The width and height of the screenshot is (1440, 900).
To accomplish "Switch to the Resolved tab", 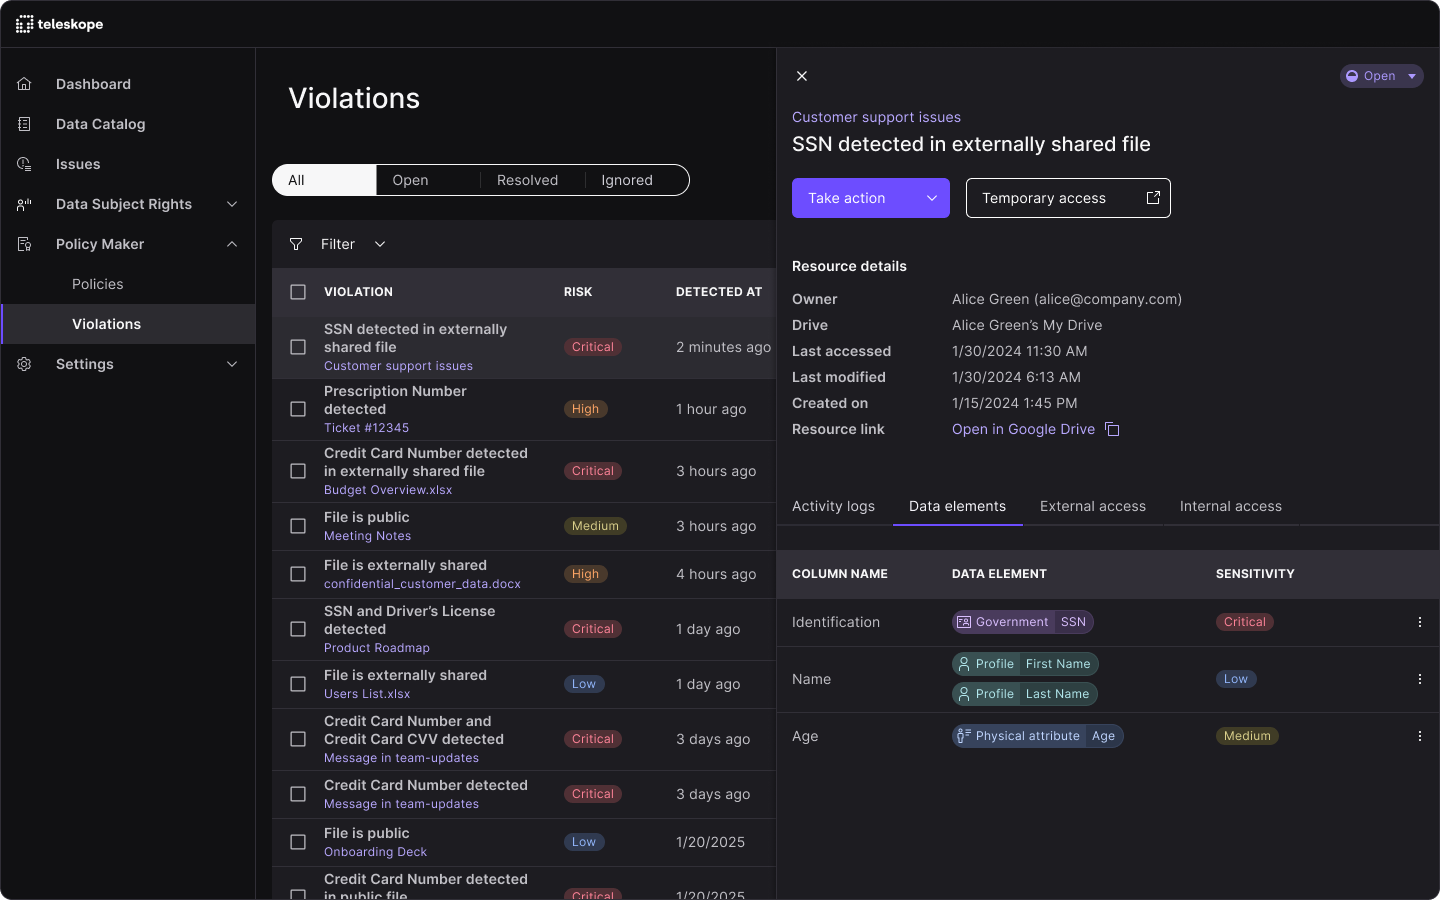I will (x=532, y=180).
